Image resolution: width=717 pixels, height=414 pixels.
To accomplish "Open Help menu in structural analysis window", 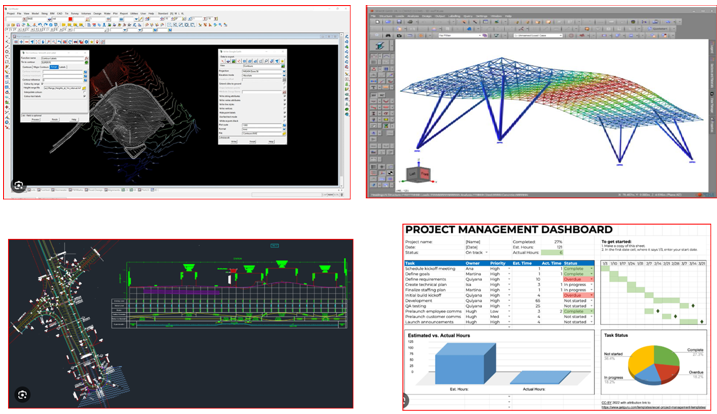I will point(508,16).
